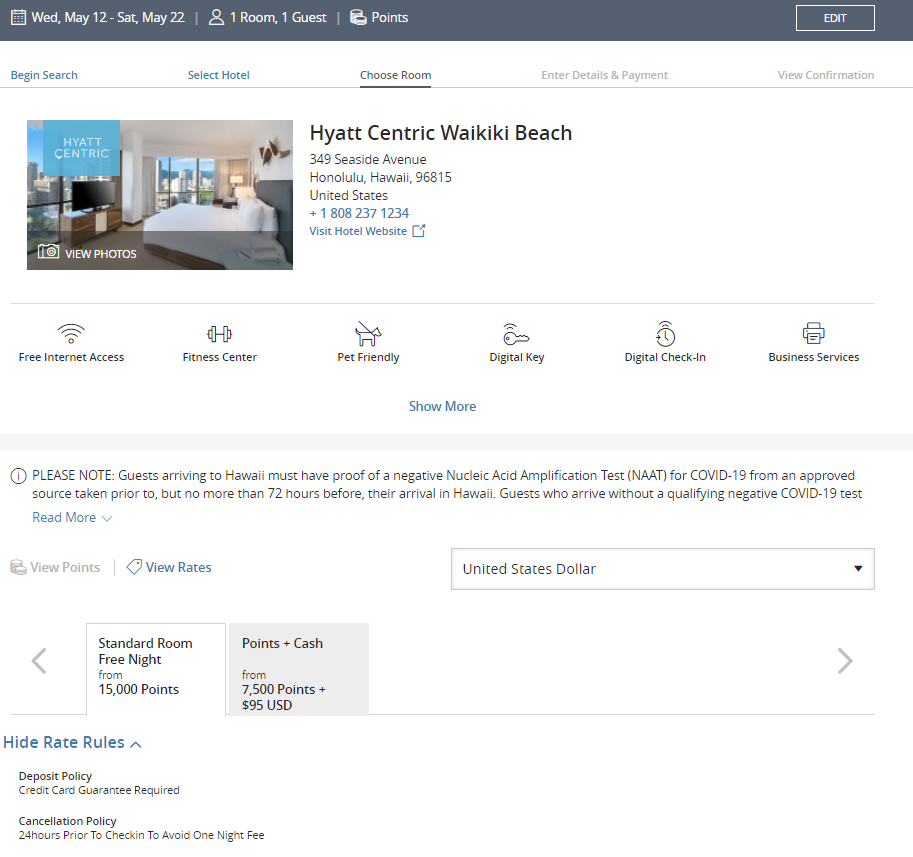Image resolution: width=913 pixels, height=857 pixels.
Task: Click the Hyatt Centric logo badge
Action: point(82,148)
